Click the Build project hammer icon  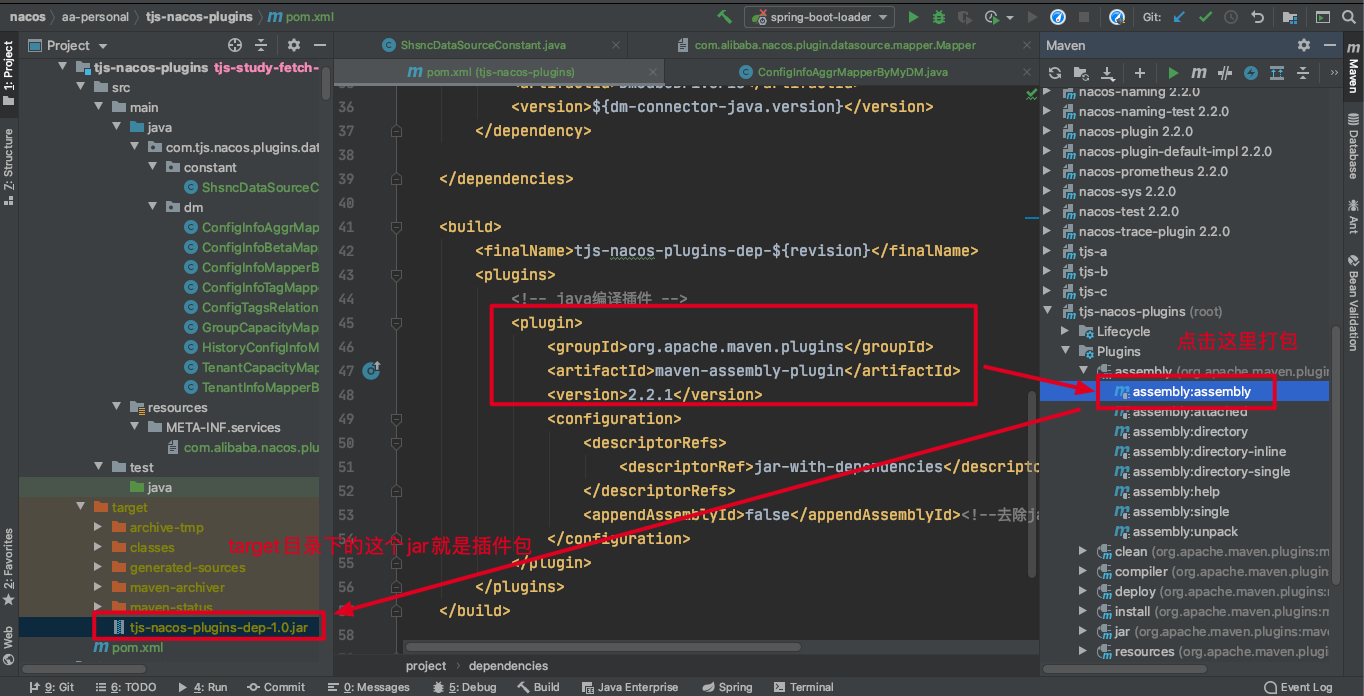click(724, 17)
